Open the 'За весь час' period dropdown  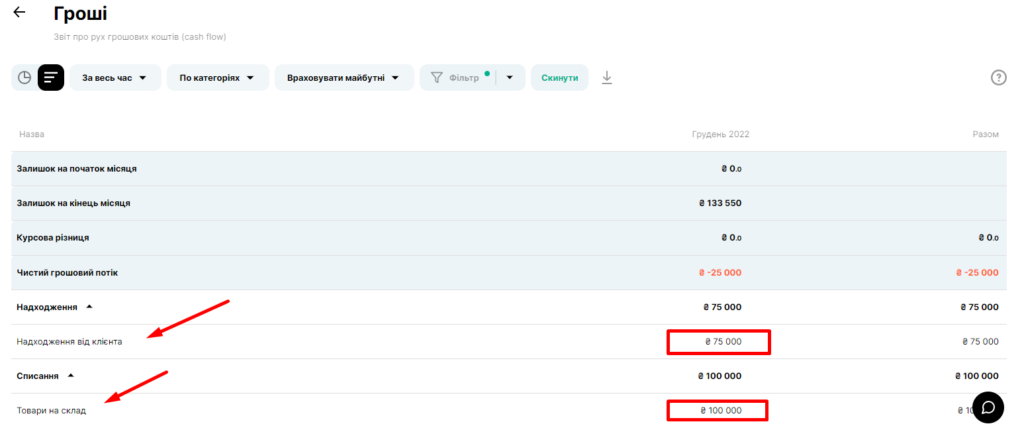[x=116, y=78]
